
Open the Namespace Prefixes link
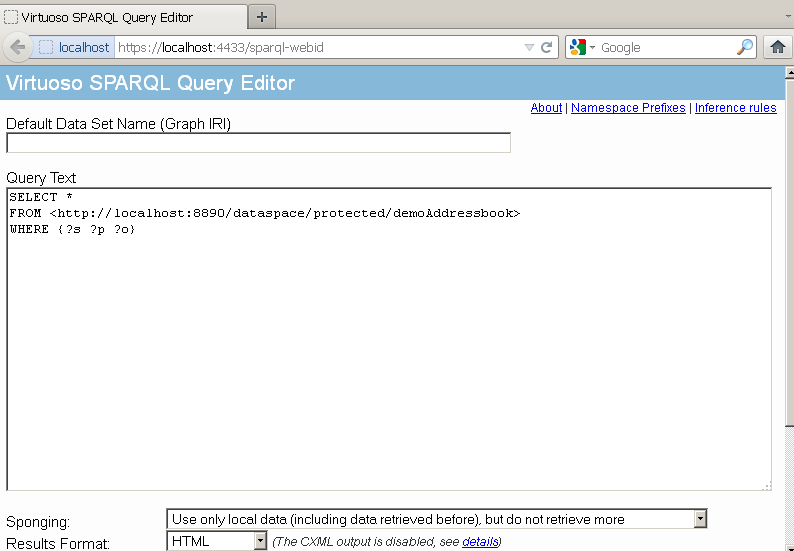point(628,108)
